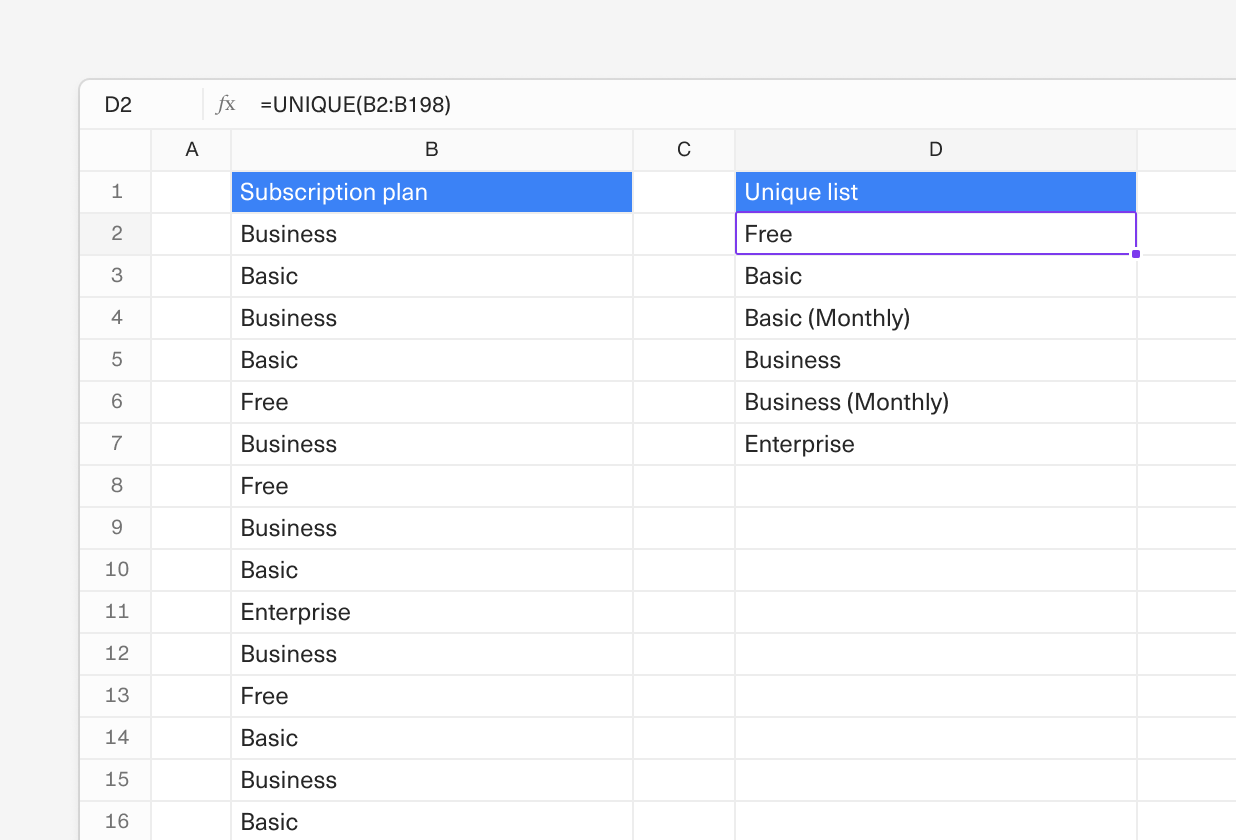Viewport: 1236px width, 840px height.
Task: Select row 1 header
Action: click(x=116, y=192)
